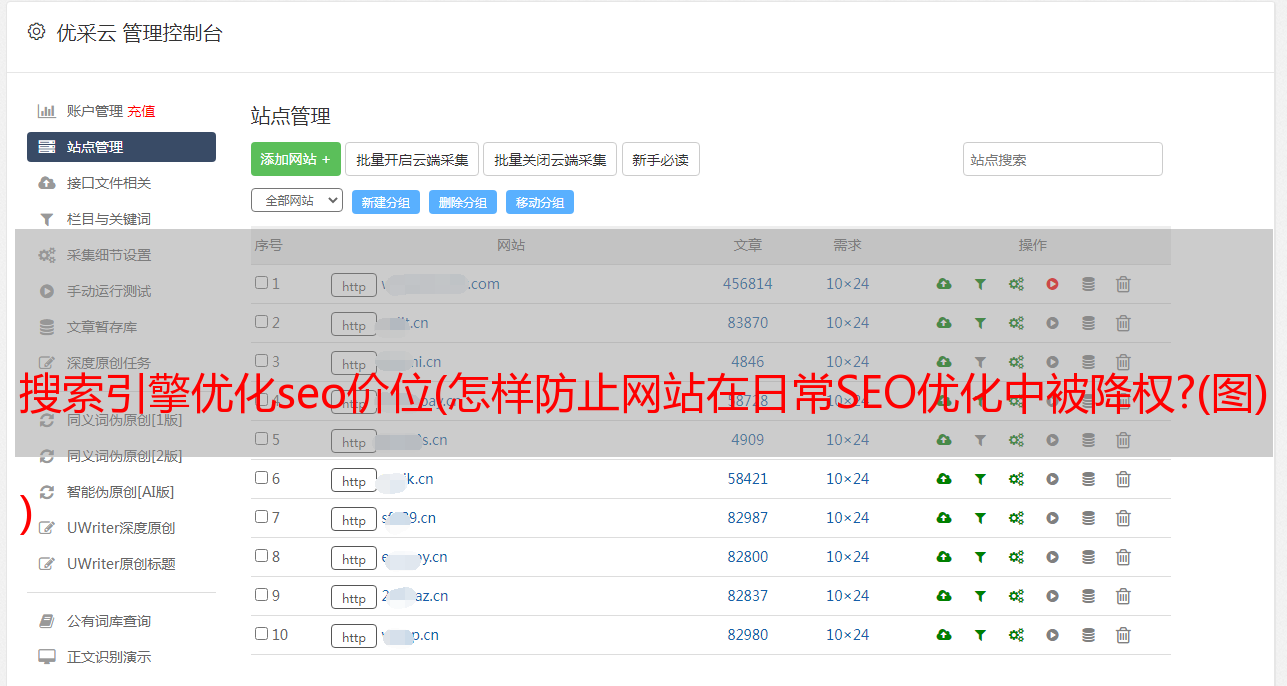
Task: Open 正文识别演示 in the sidebar
Action: [x=109, y=657]
